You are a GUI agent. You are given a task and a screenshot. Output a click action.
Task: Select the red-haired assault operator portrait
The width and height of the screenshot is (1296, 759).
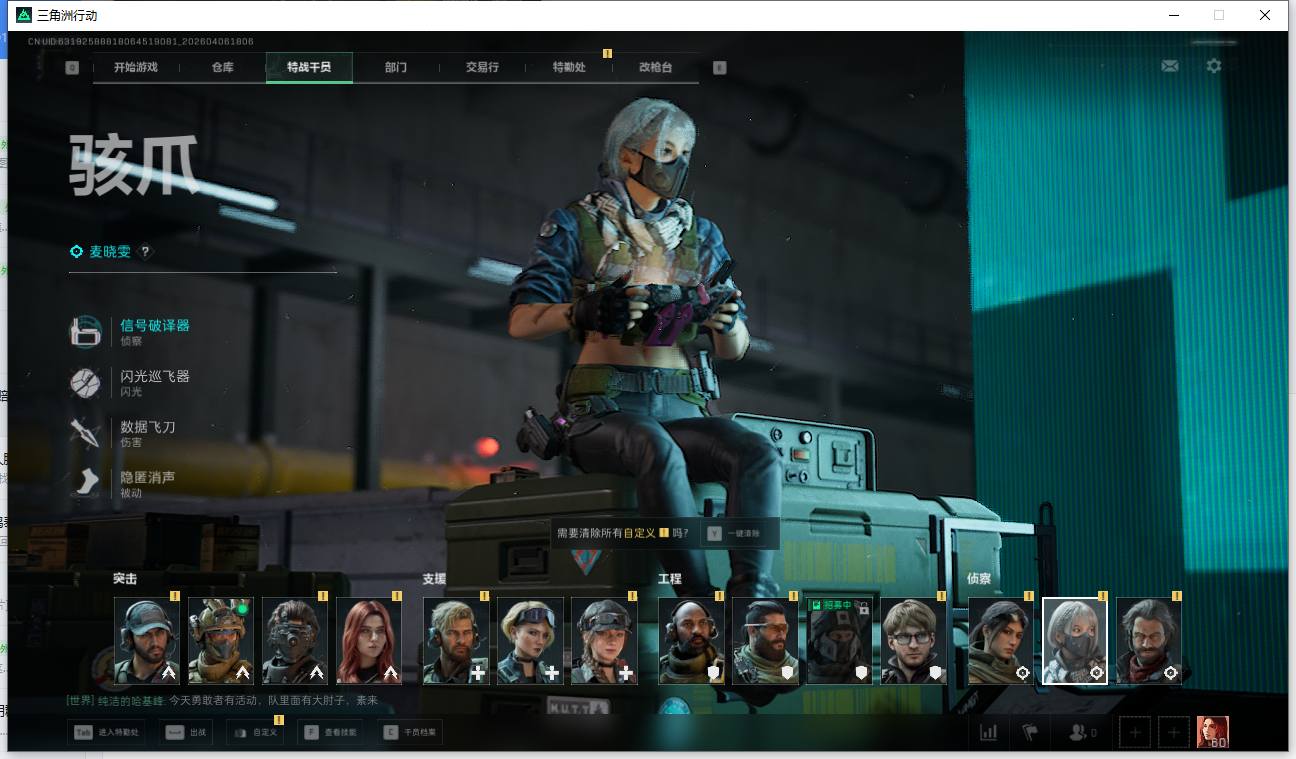(x=368, y=641)
